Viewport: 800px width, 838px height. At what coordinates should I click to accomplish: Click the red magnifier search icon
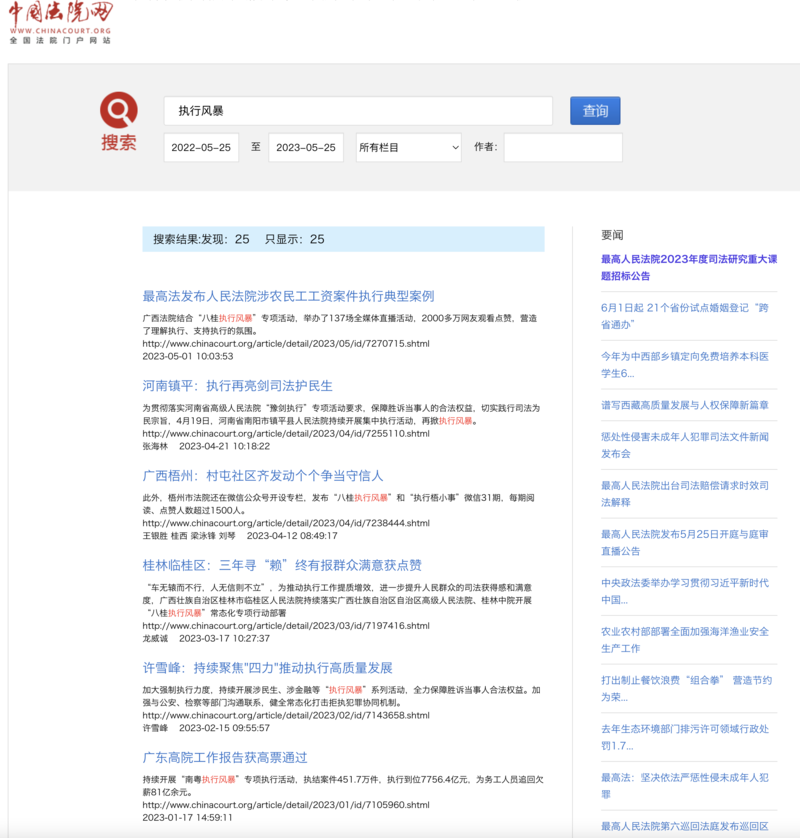point(119,110)
